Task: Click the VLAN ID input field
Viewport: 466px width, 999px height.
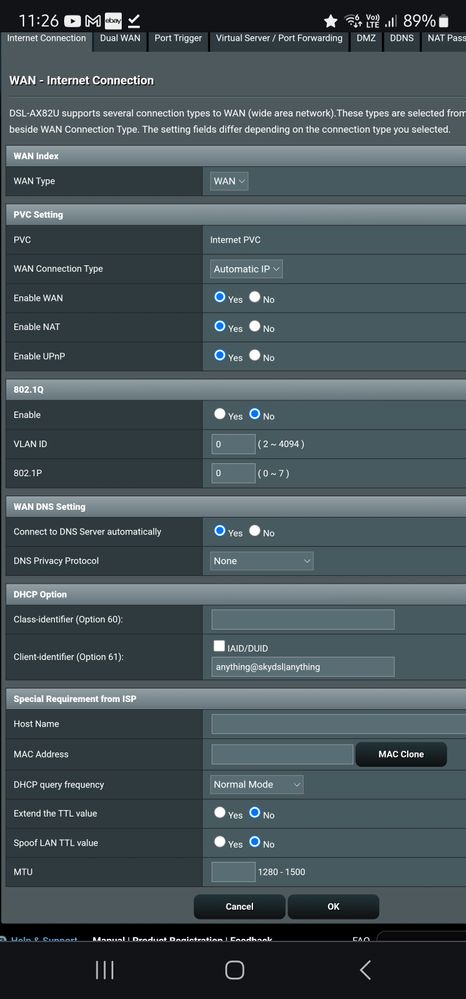Action: point(233,444)
